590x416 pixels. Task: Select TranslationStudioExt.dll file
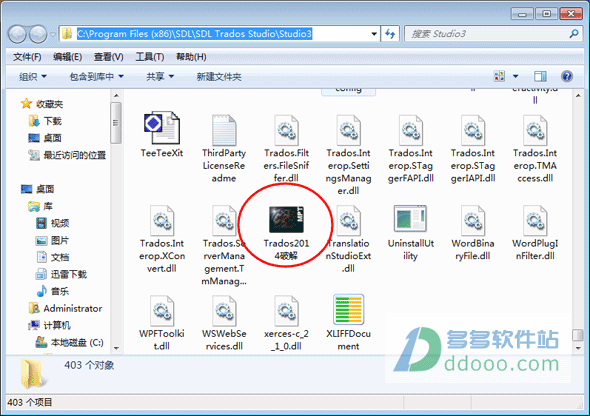348,239
